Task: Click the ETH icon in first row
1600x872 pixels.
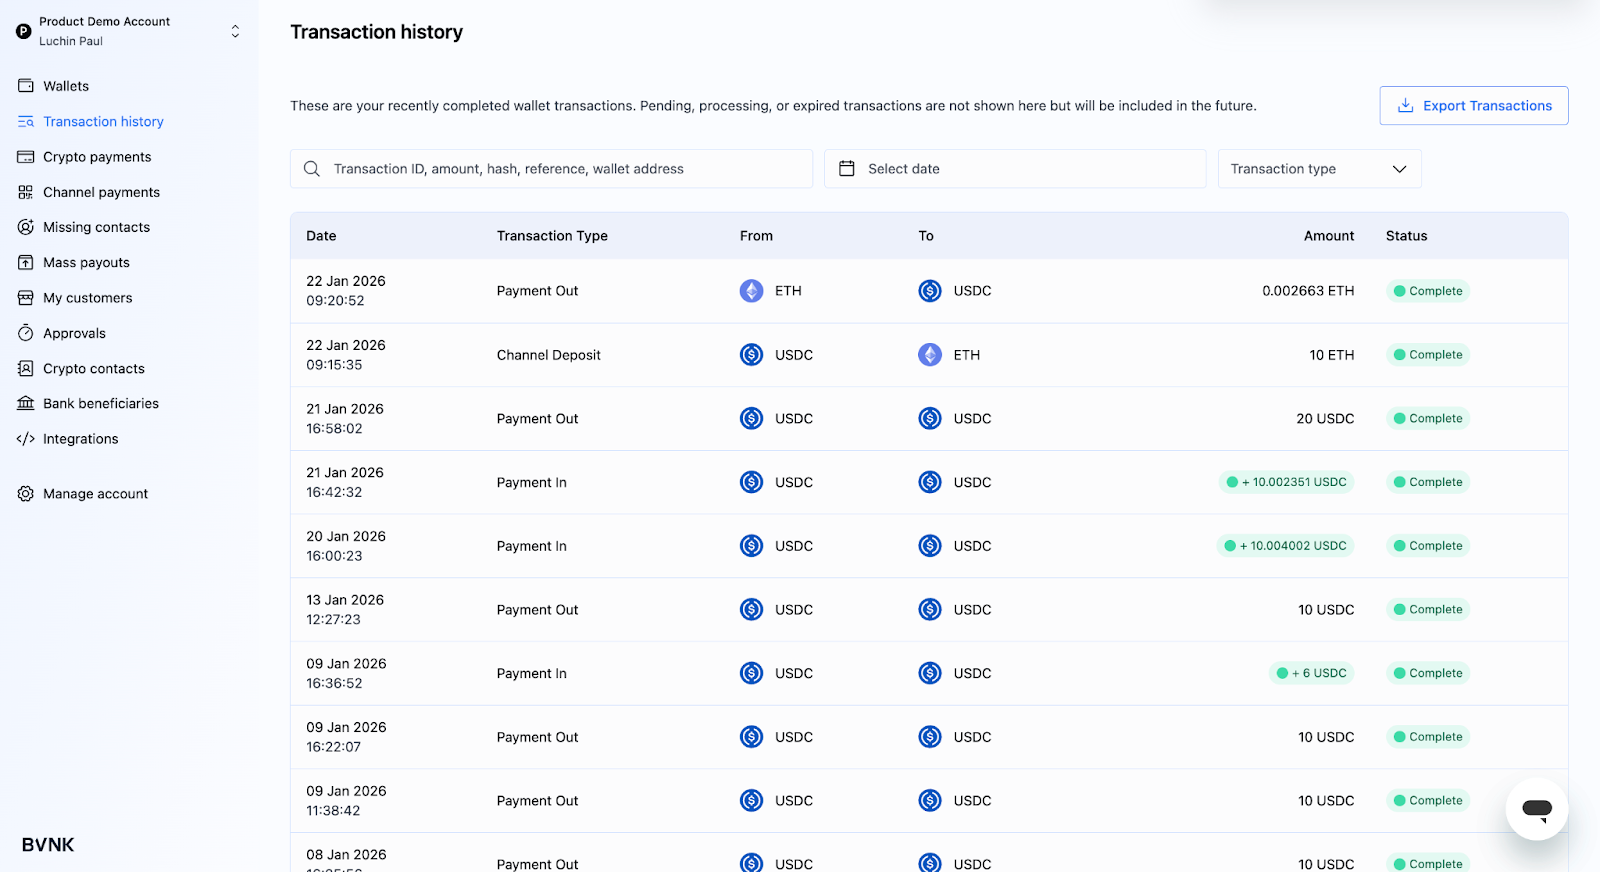Action: pyautogui.click(x=751, y=291)
